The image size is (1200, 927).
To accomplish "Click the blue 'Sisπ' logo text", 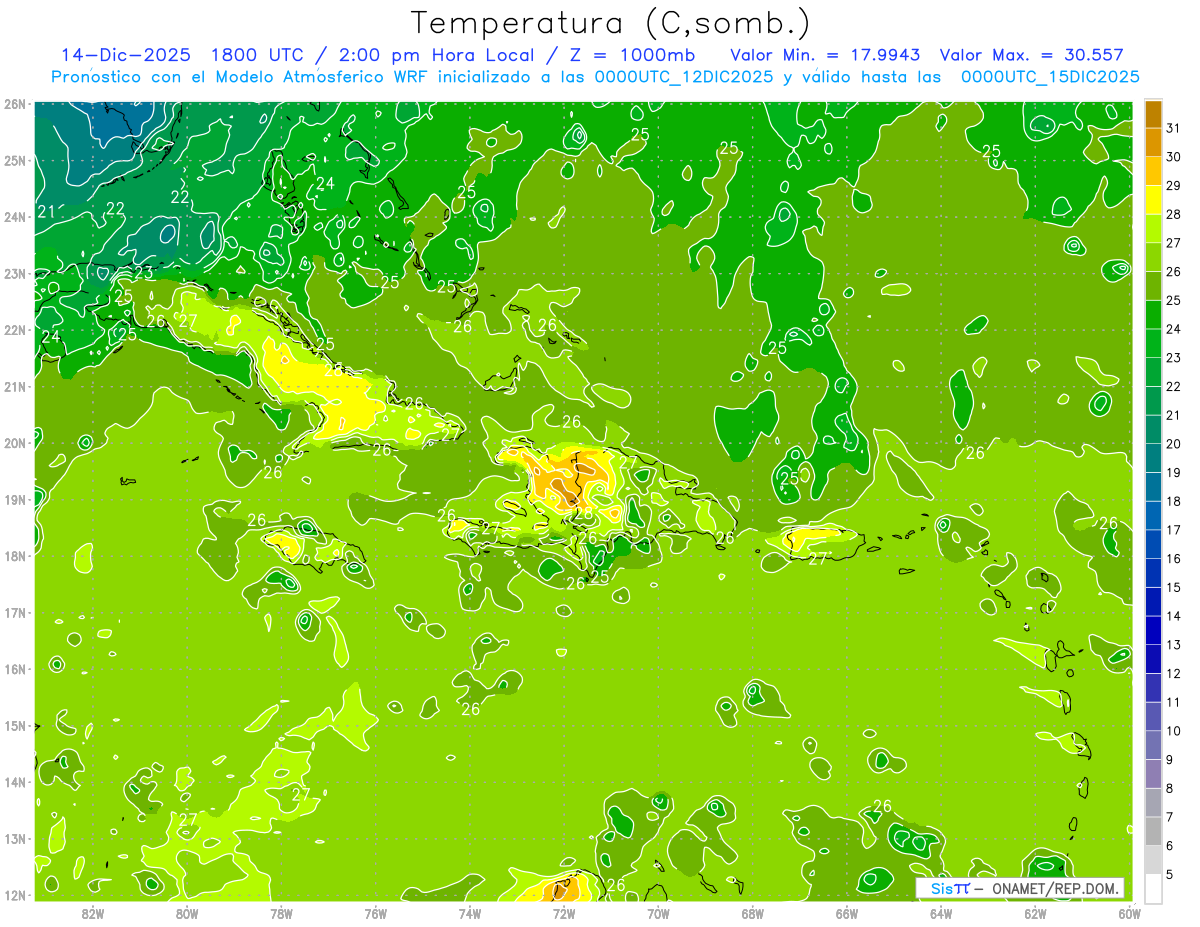I will click(950, 888).
